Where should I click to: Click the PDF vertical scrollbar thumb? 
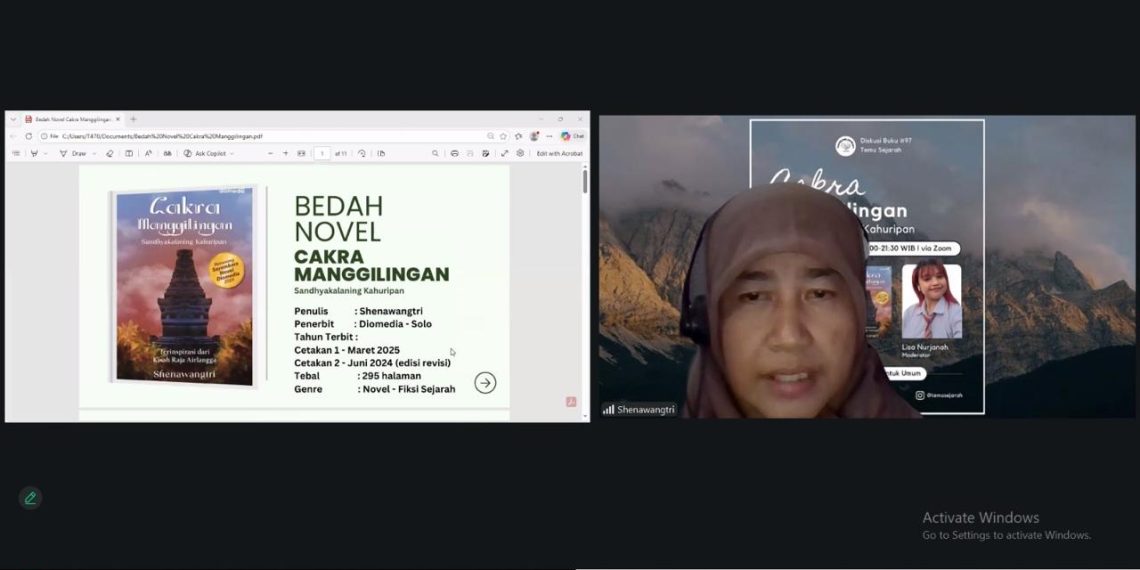point(585,180)
